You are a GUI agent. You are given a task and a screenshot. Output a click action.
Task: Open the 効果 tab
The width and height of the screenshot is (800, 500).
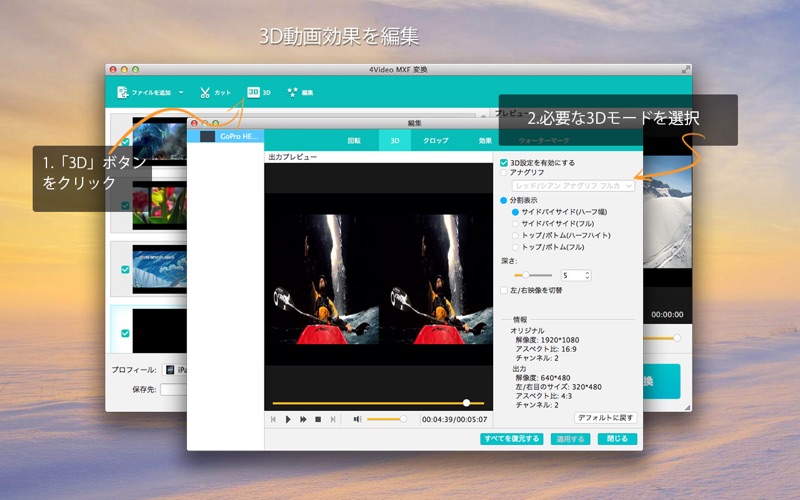pos(485,140)
